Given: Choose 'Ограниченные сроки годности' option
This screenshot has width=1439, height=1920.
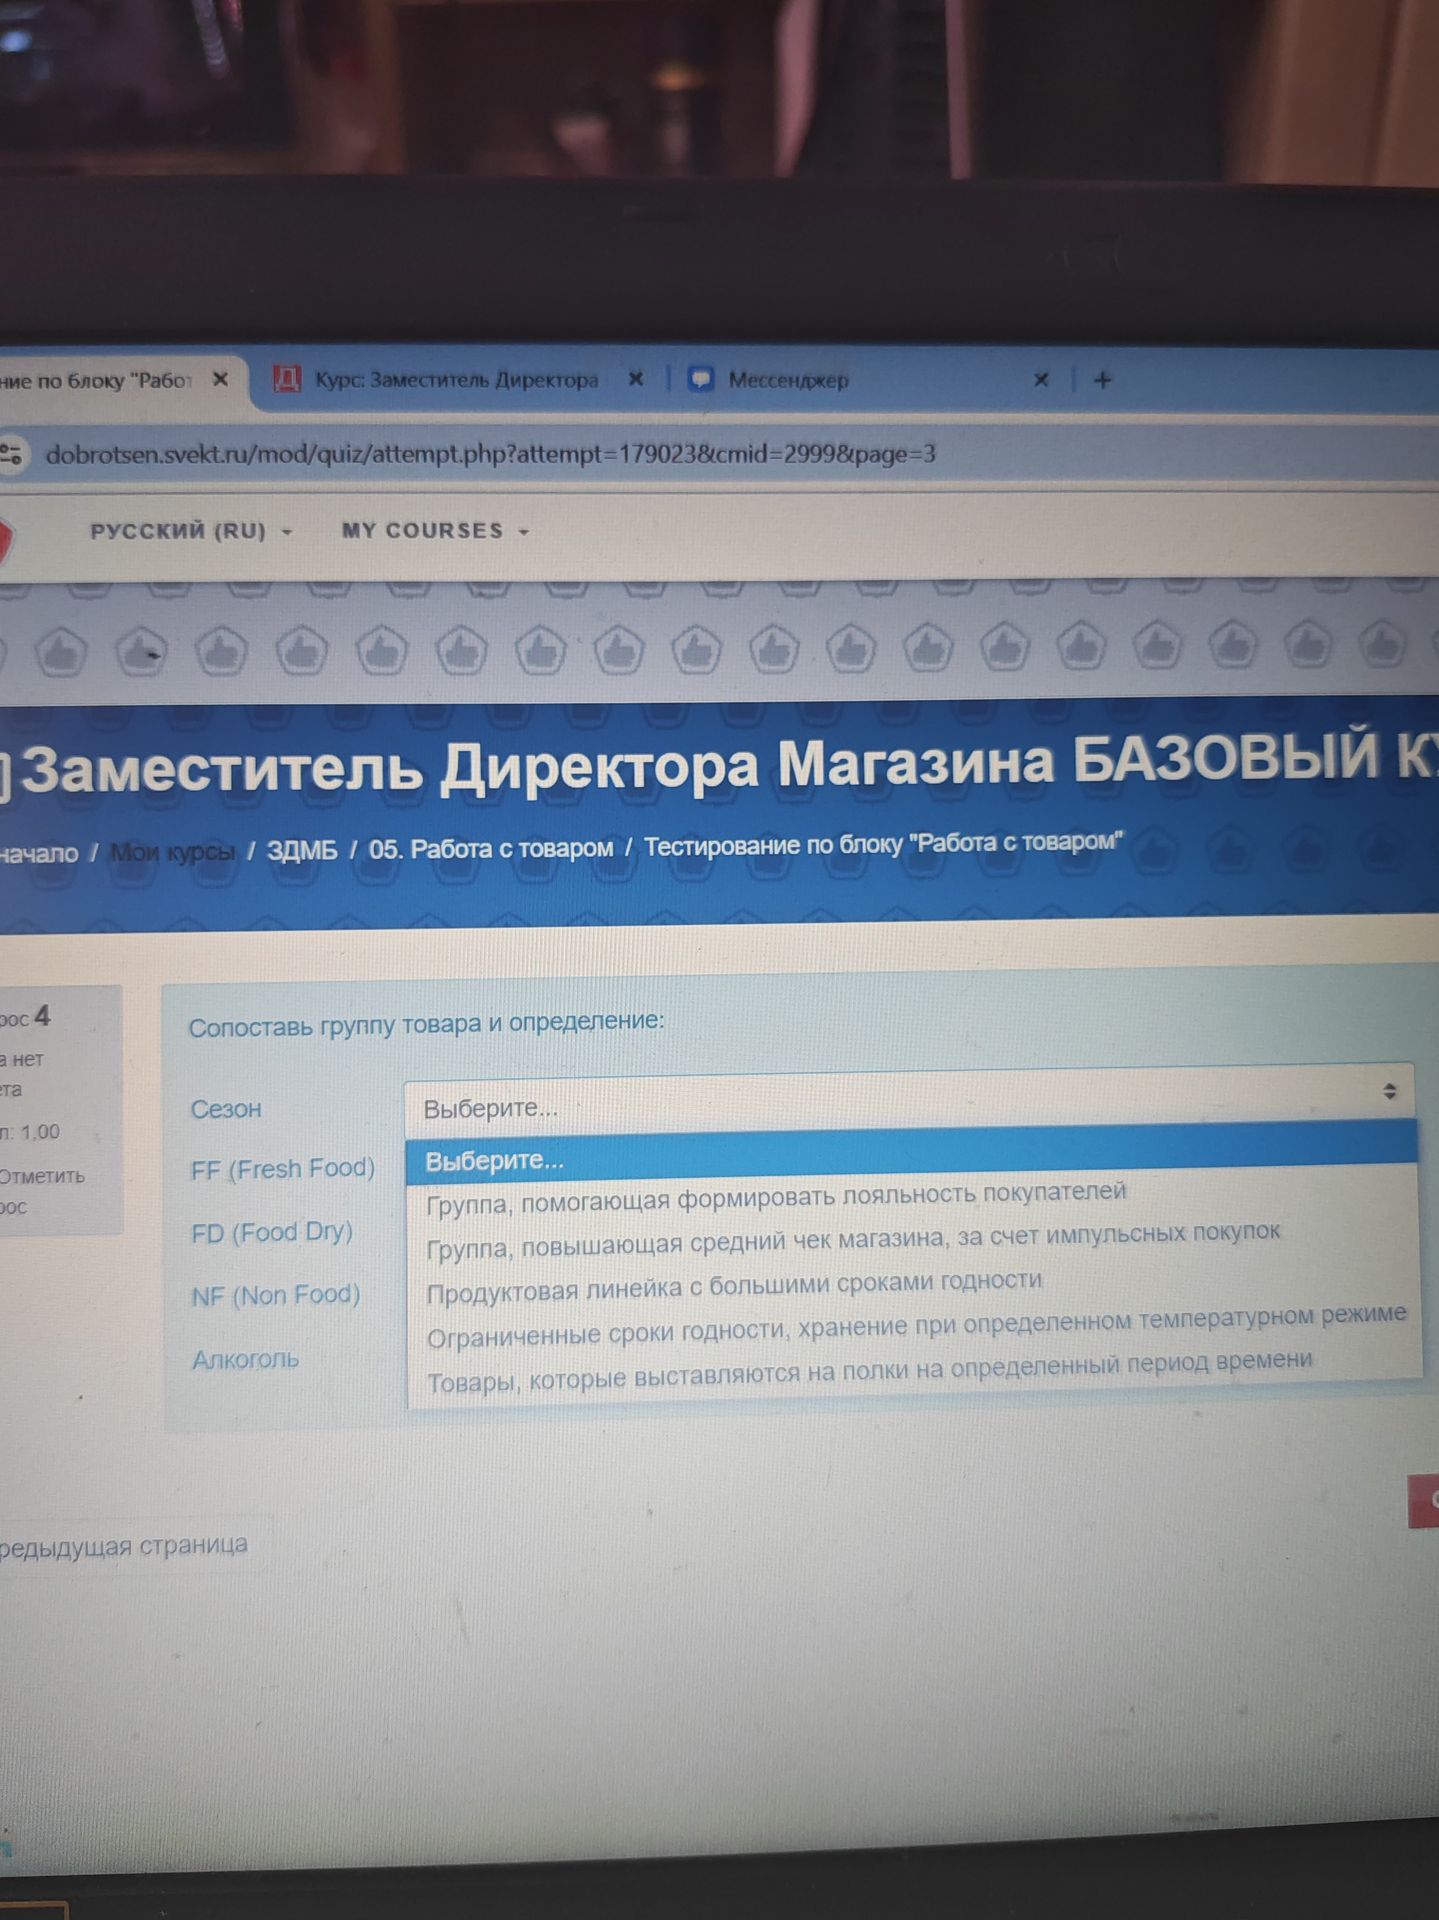Looking at the screenshot, I should [916, 1325].
